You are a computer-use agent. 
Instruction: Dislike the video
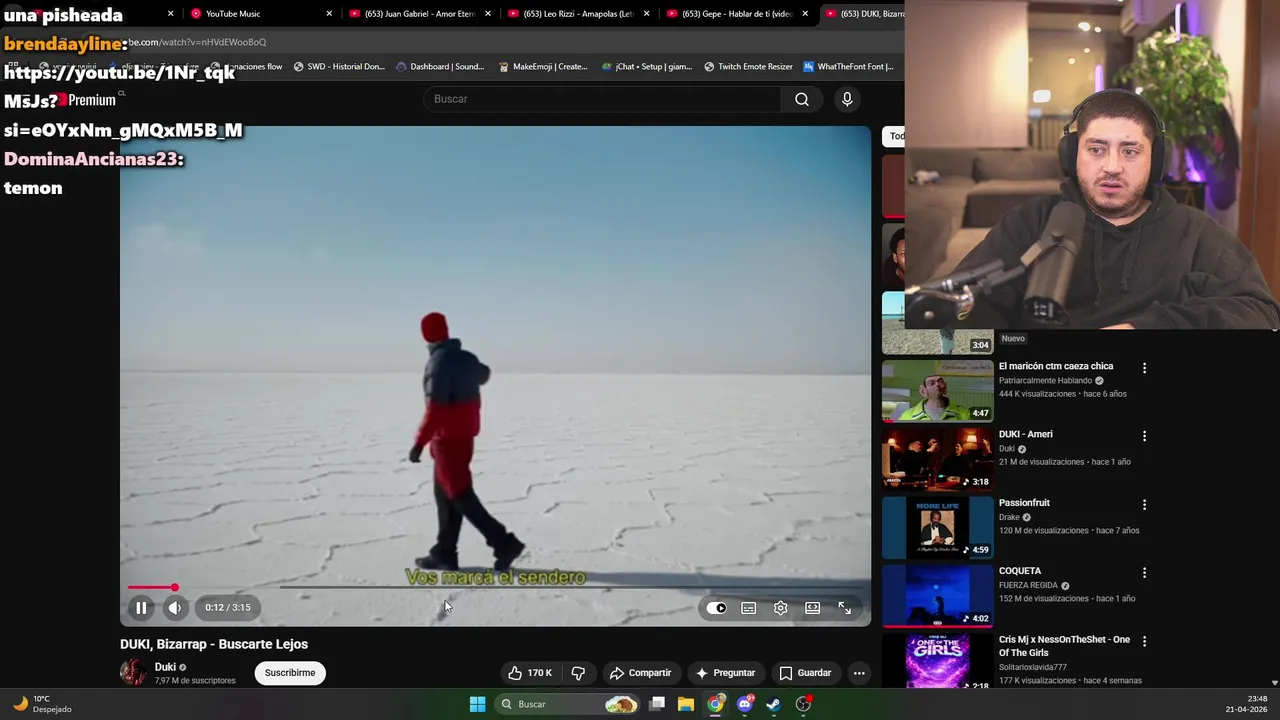[x=578, y=673]
